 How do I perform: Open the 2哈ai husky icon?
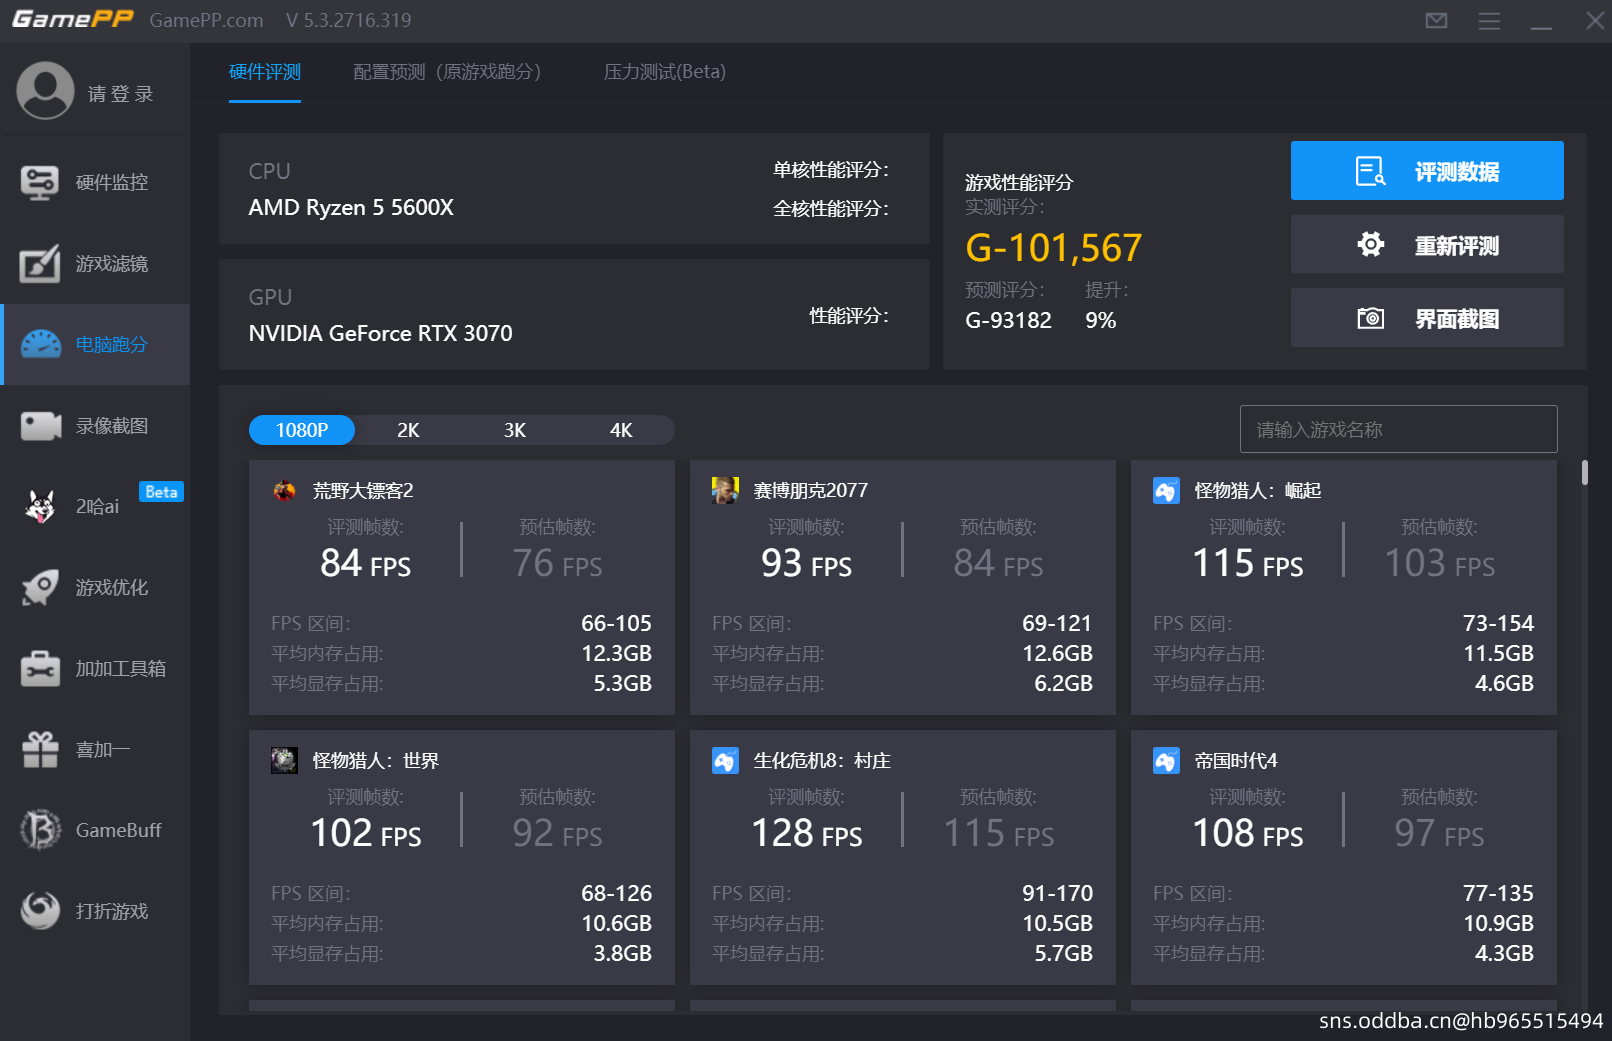(x=40, y=507)
